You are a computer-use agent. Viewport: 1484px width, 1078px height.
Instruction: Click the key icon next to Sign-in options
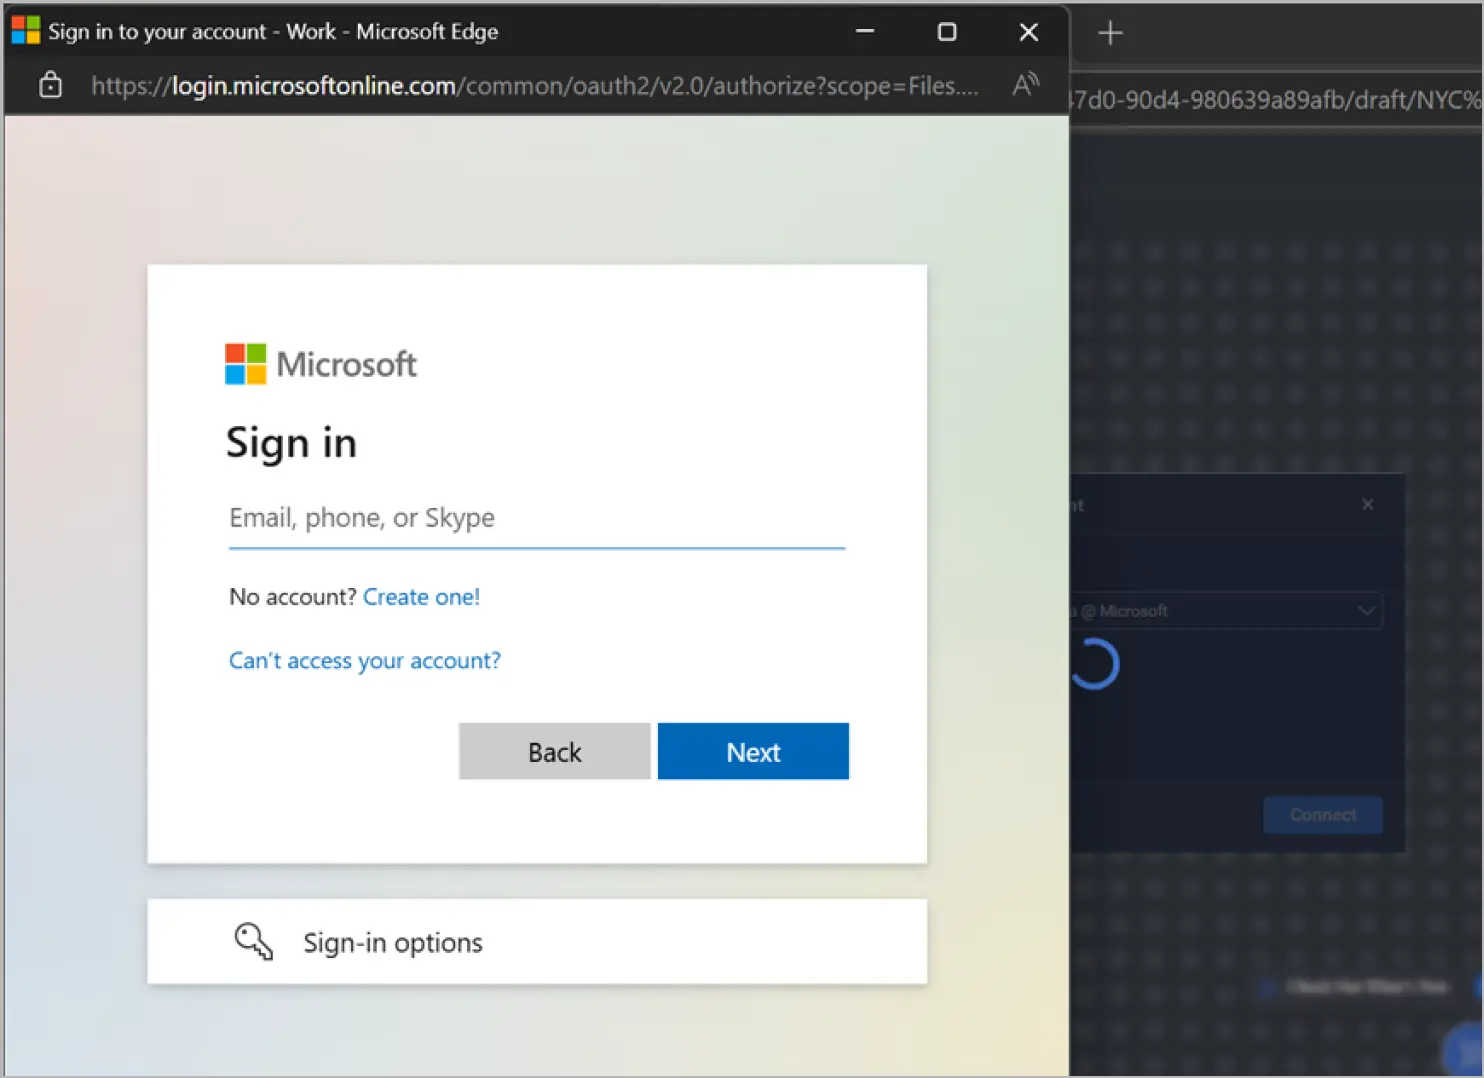coord(253,941)
